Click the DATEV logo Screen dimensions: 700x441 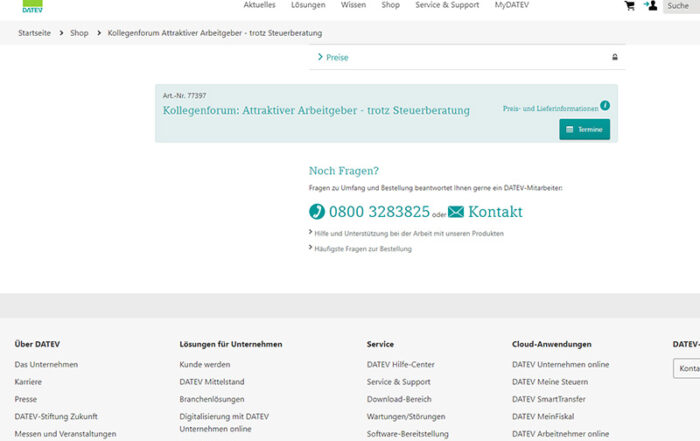[x=33, y=6]
